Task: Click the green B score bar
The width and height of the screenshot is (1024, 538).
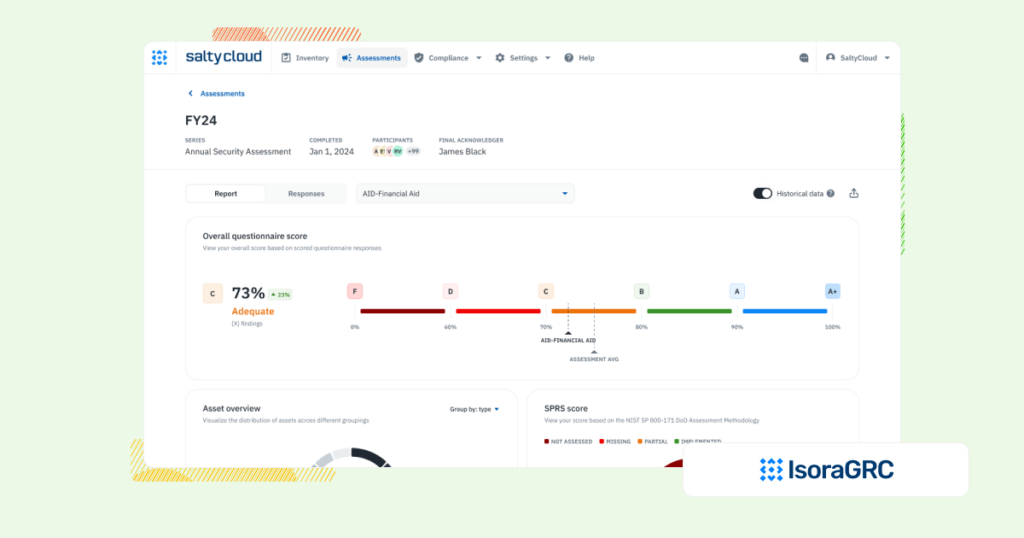Action: [x=689, y=311]
